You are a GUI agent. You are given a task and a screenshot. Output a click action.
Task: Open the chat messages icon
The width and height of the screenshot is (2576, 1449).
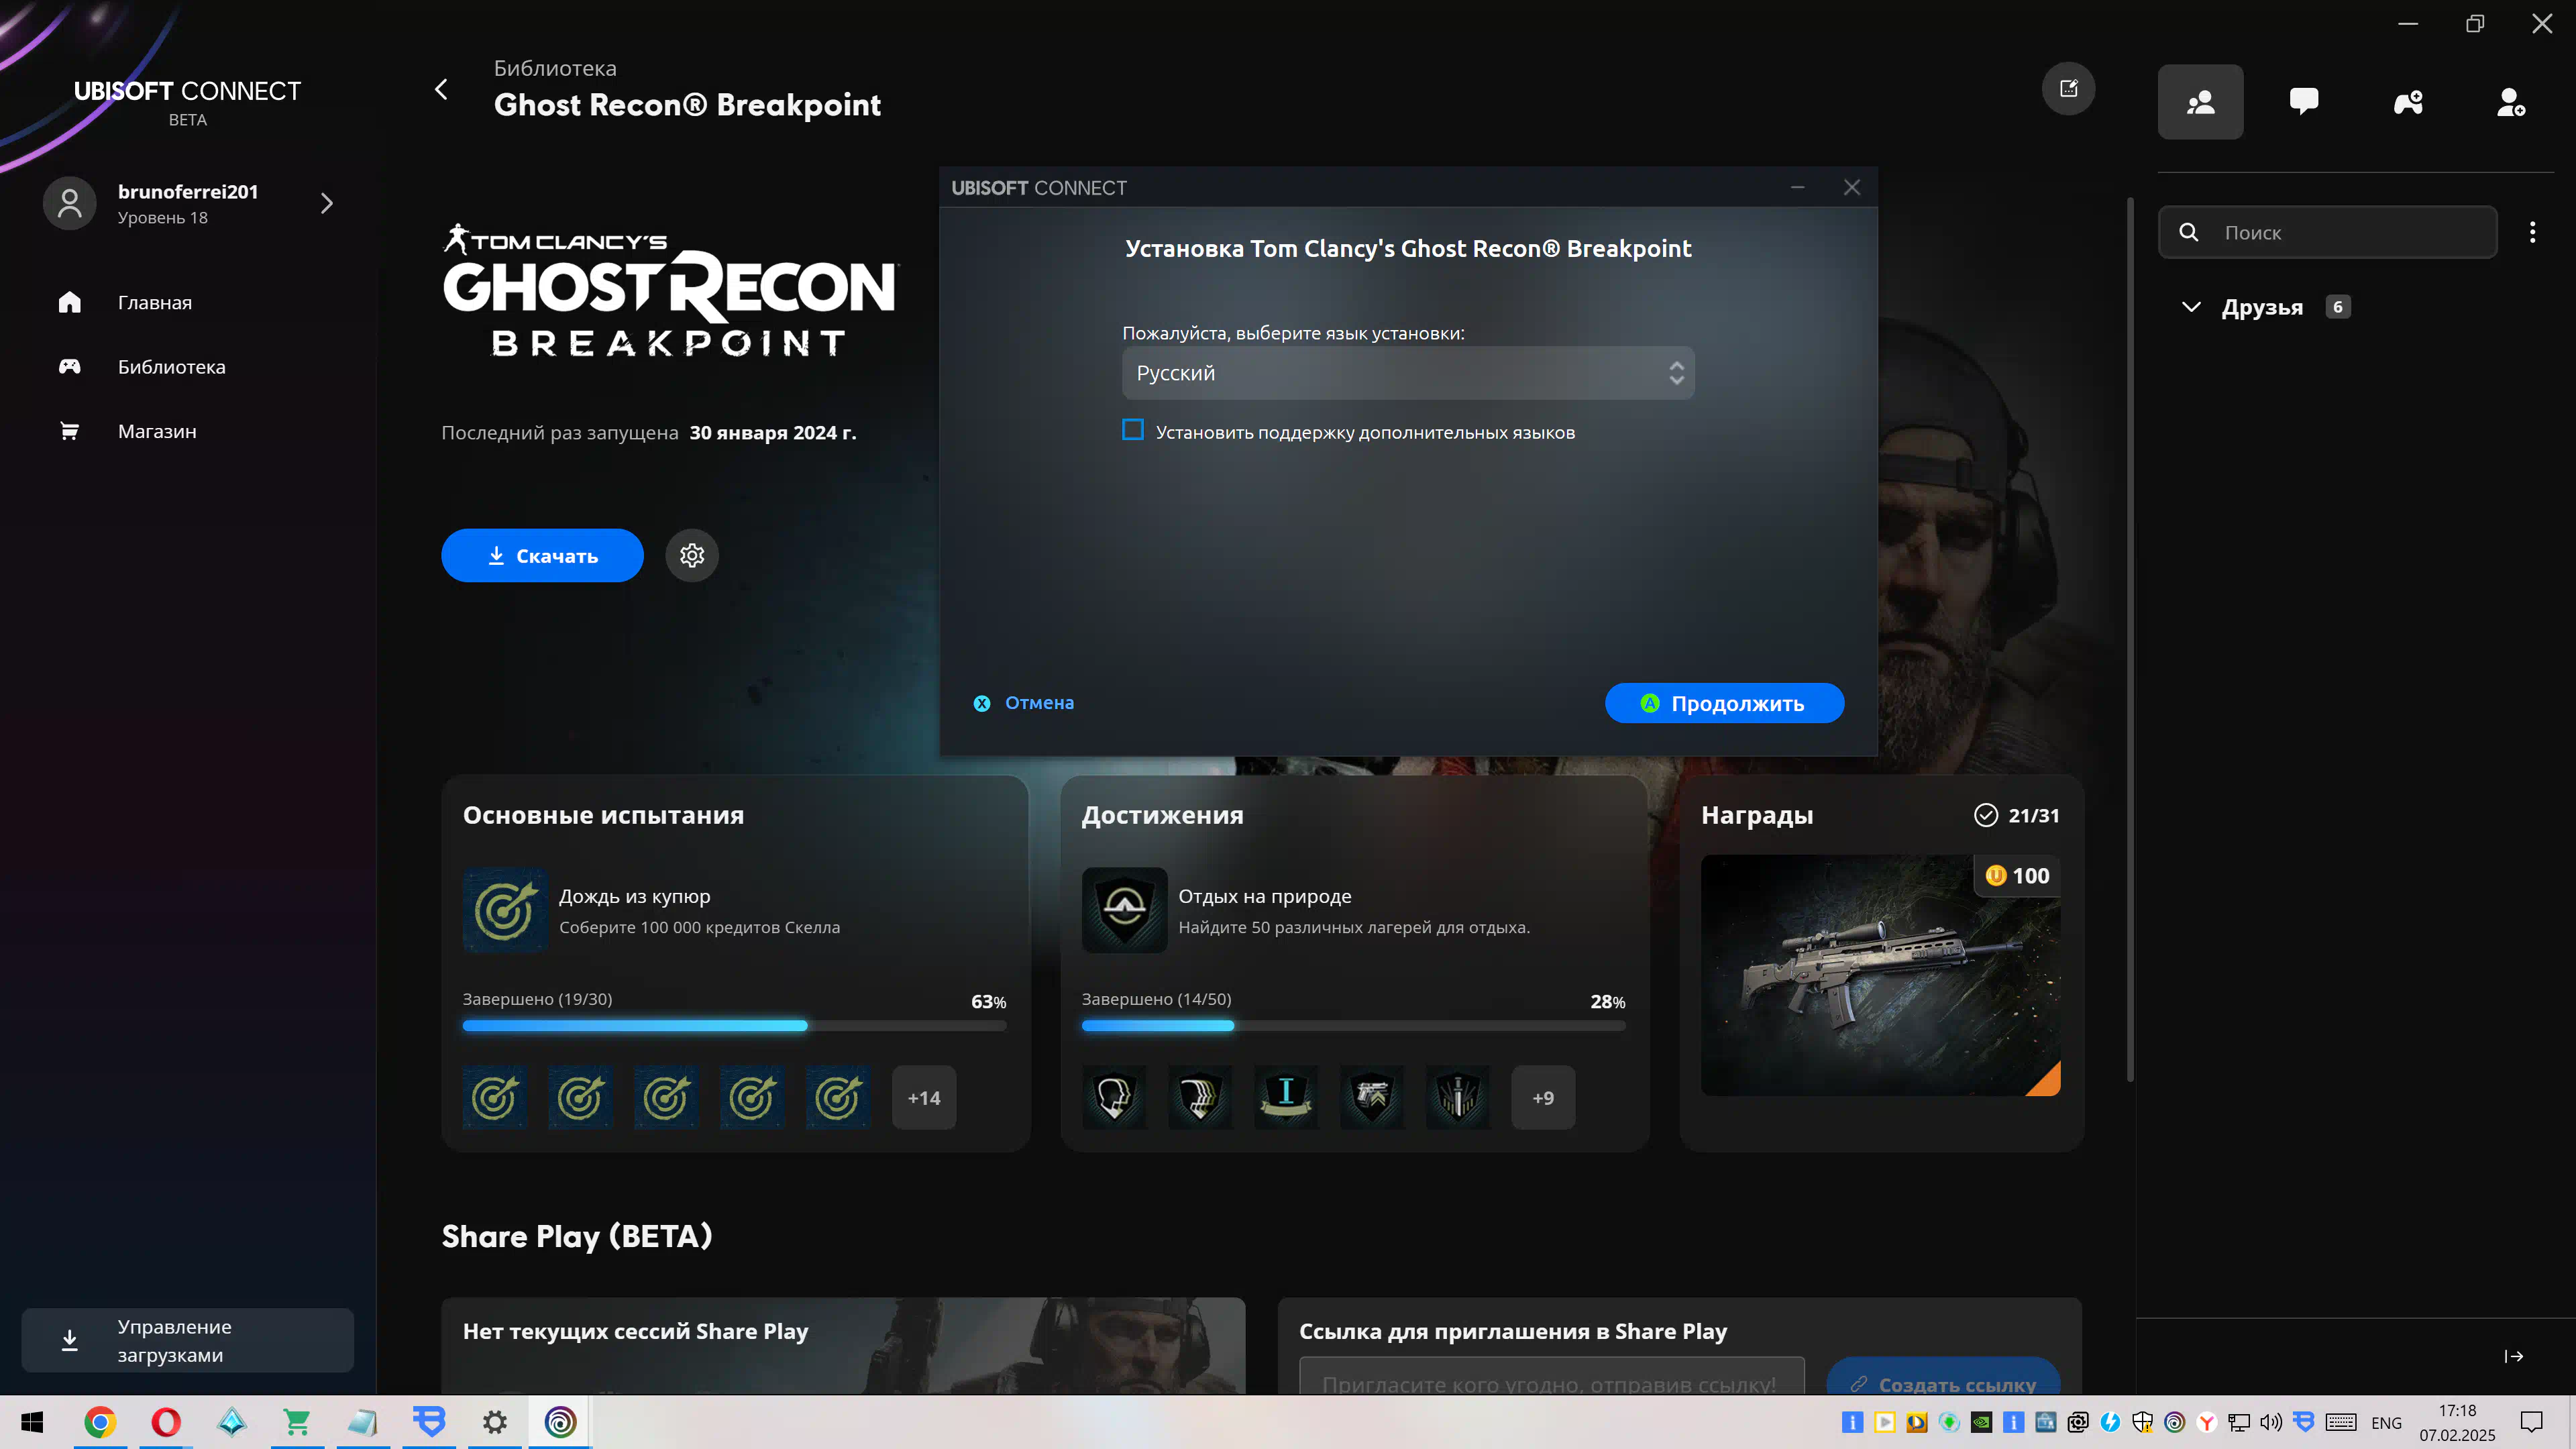(x=2304, y=102)
